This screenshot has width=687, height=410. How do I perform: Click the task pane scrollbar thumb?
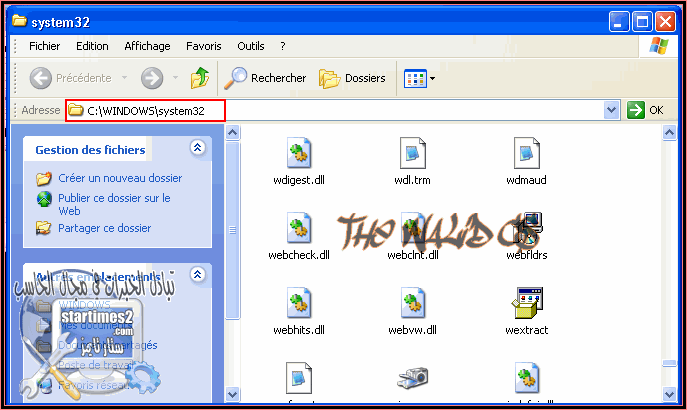[x=233, y=230]
